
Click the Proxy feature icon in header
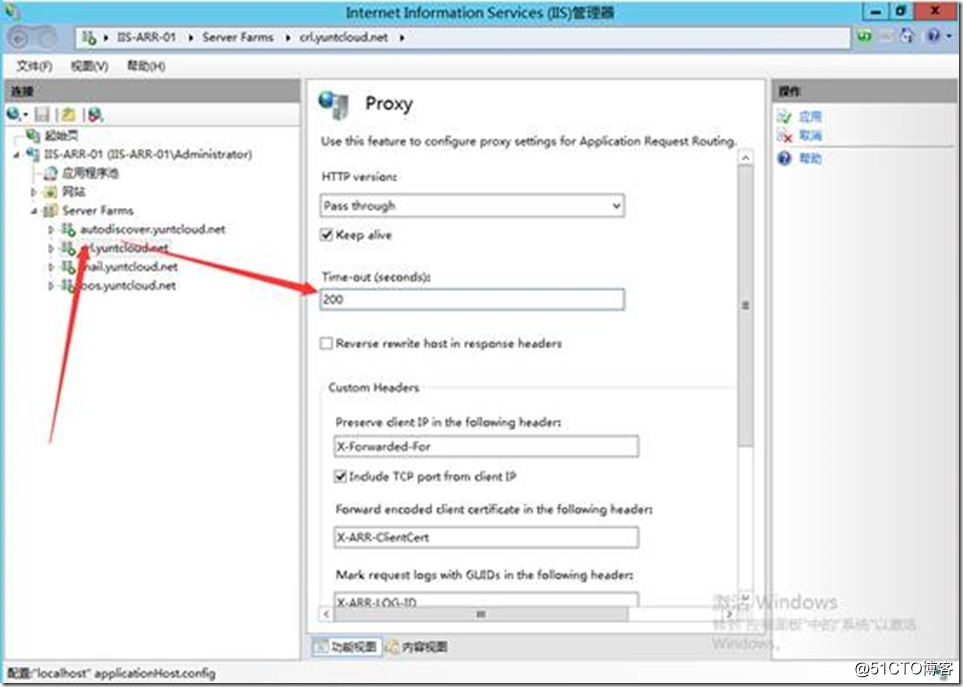click(334, 105)
